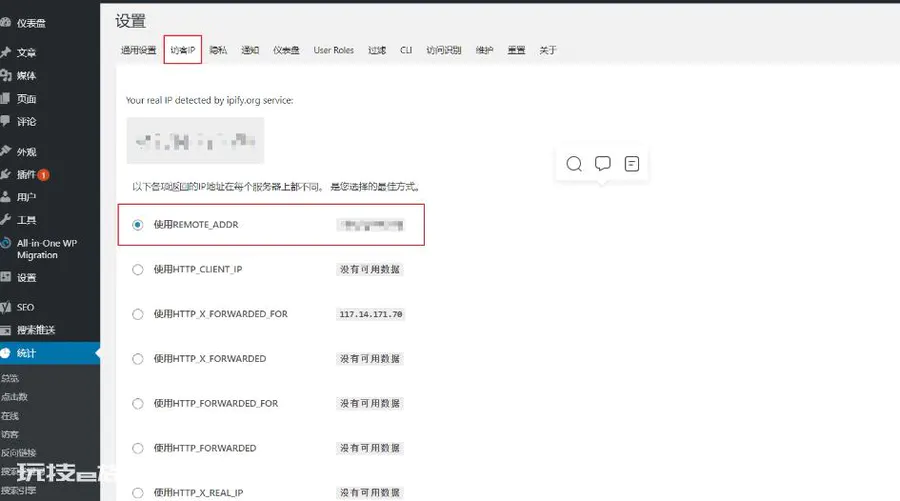Click the search icon in floating toolbar
Viewport: 900px width, 501px height.
(574, 164)
